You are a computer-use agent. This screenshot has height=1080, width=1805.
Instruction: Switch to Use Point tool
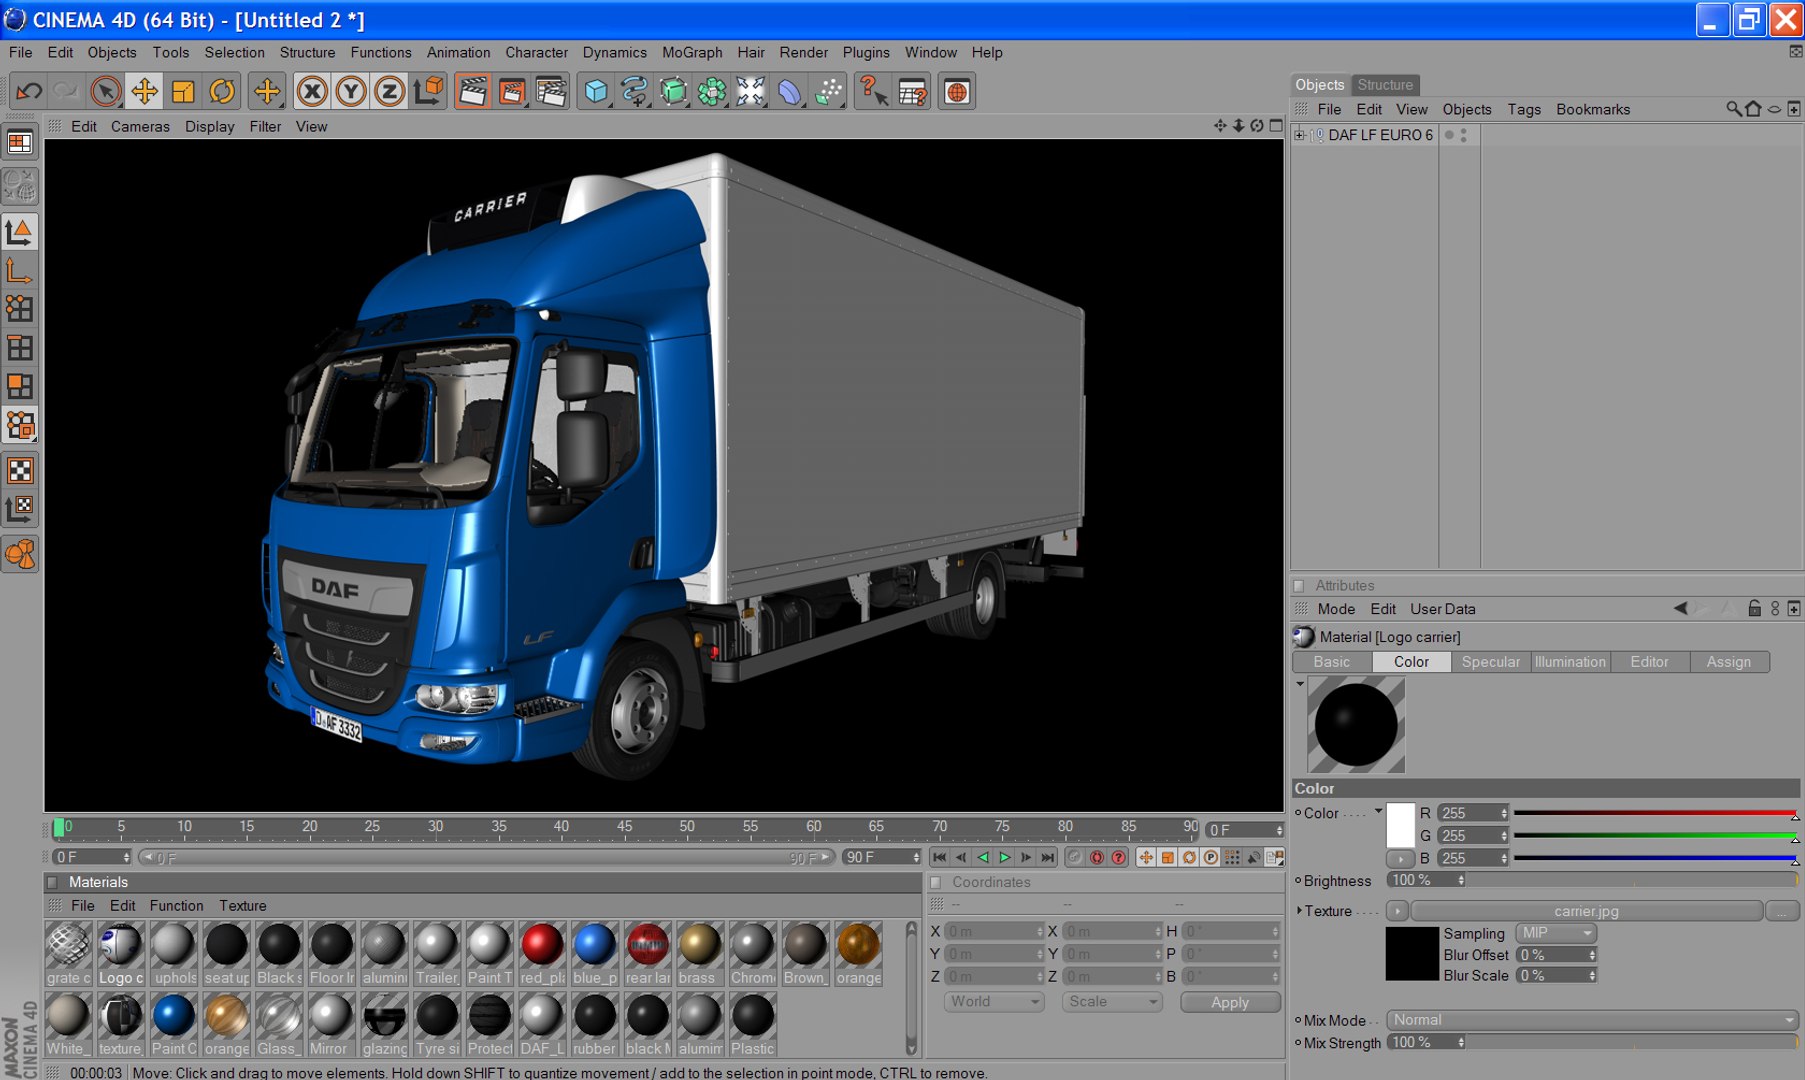click(20, 309)
